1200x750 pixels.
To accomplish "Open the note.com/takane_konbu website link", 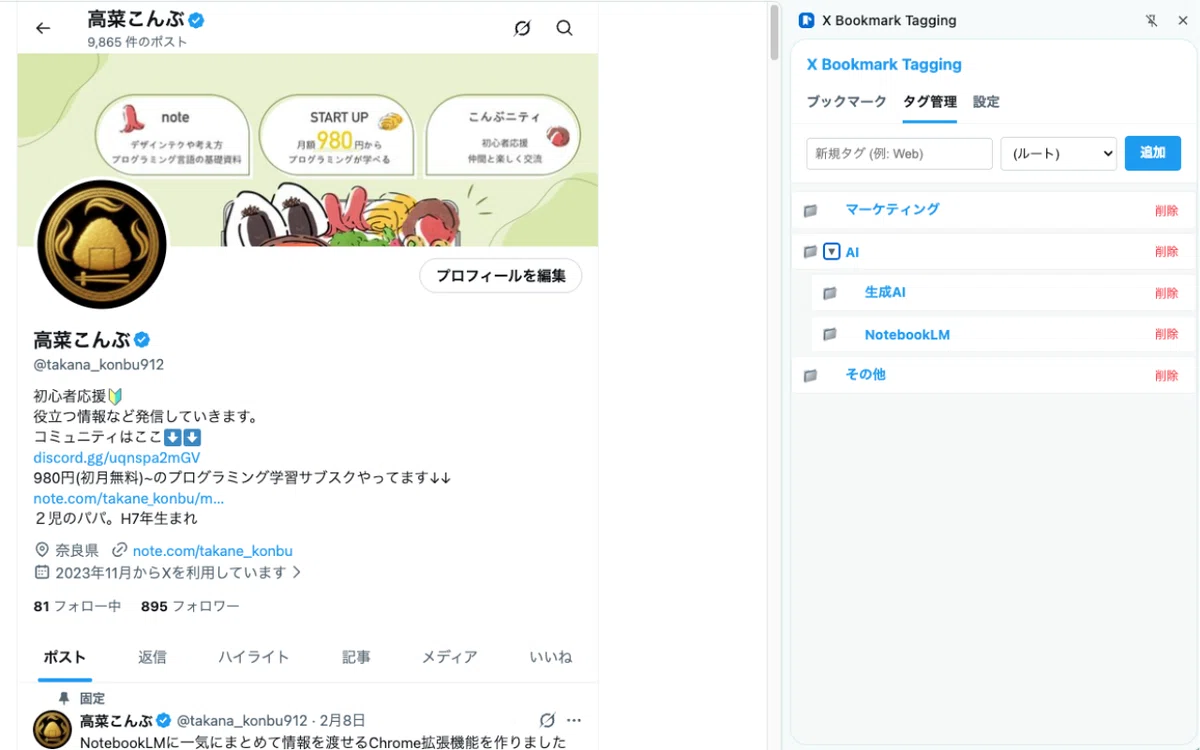I will coord(213,550).
